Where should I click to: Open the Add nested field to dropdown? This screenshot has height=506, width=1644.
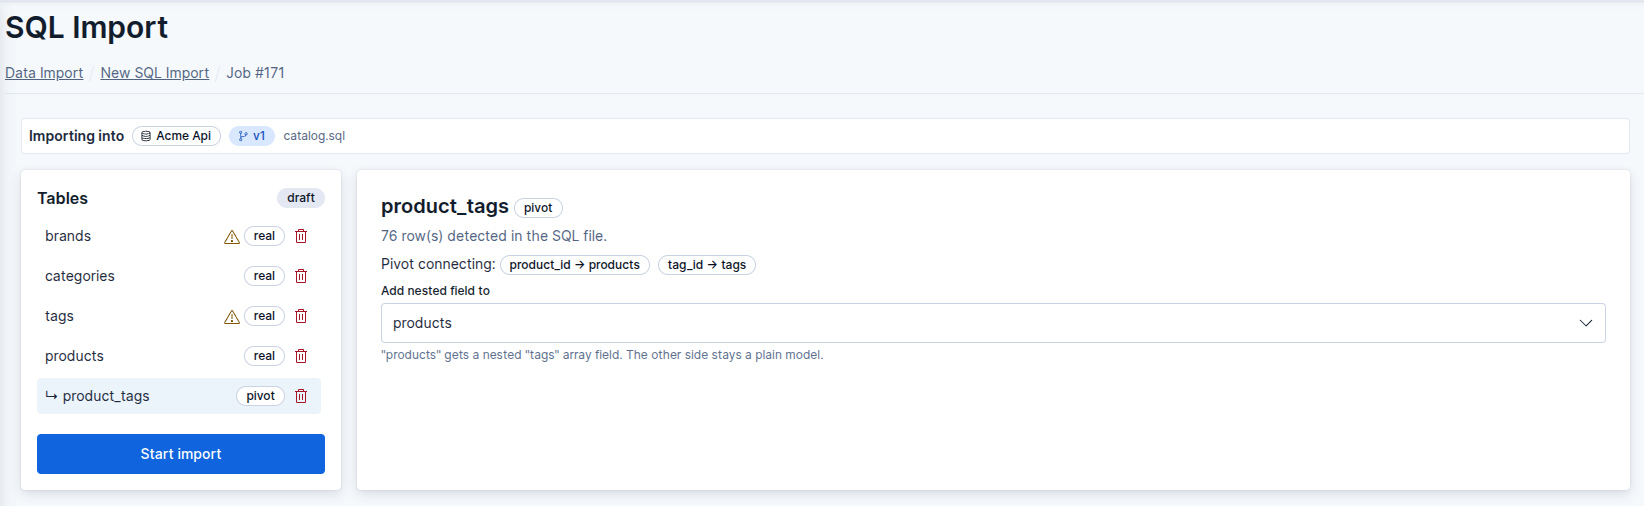click(x=993, y=323)
